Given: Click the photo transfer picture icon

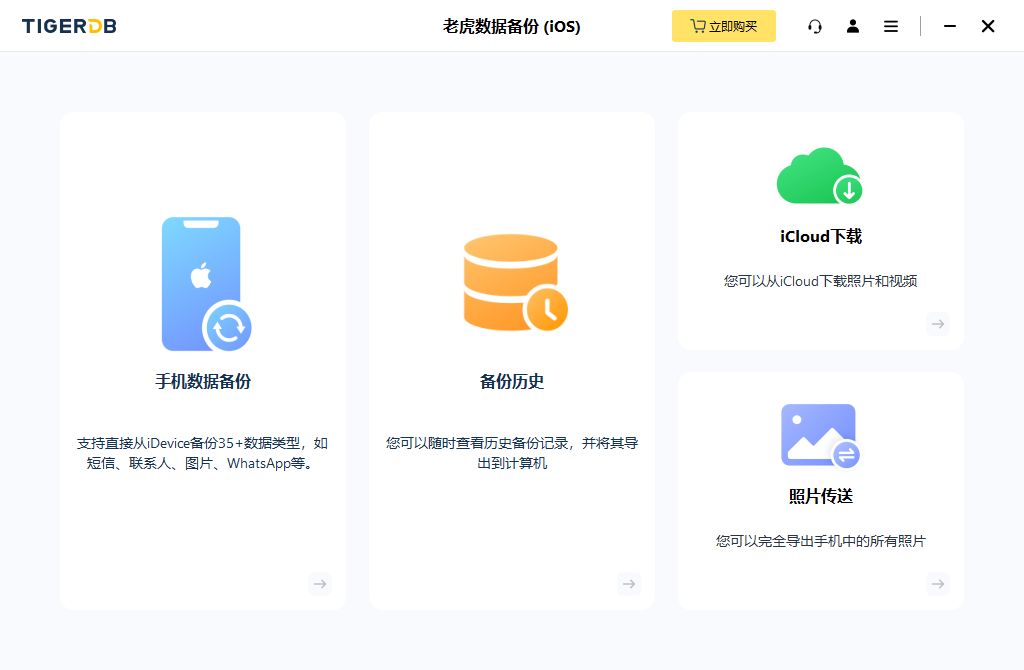Looking at the screenshot, I should click(819, 436).
